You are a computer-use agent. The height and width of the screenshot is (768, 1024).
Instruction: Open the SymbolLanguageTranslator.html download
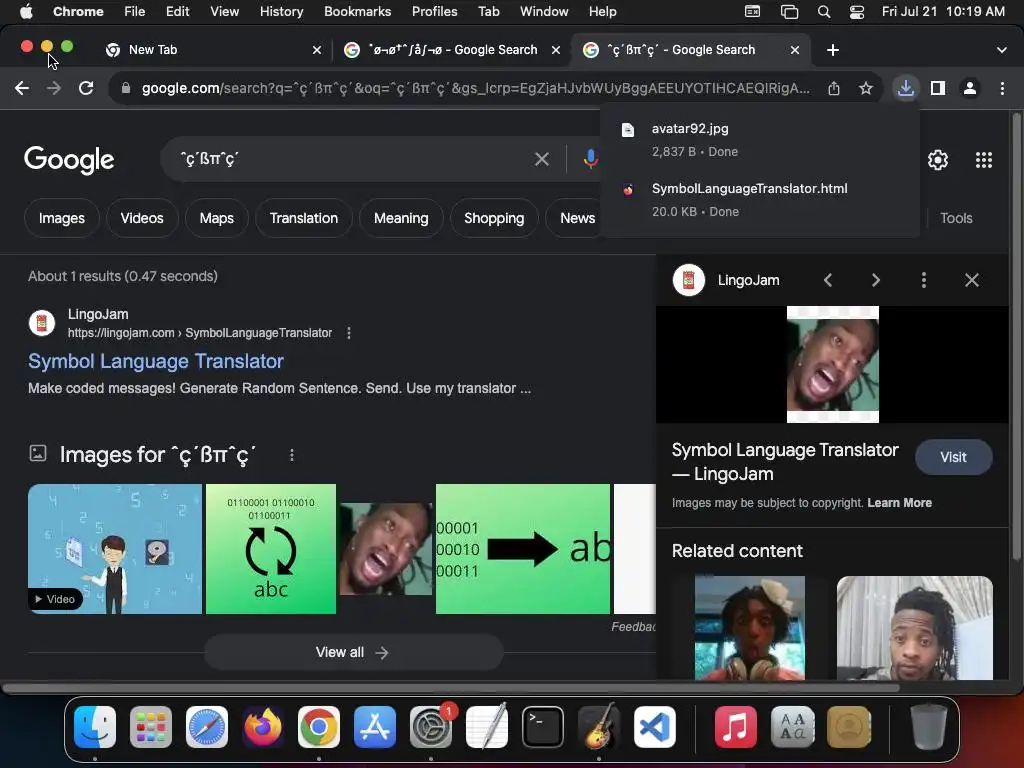click(x=760, y=200)
